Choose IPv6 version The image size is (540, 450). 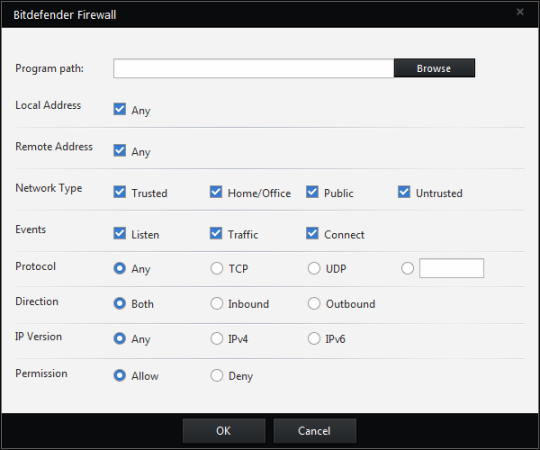(x=314, y=338)
